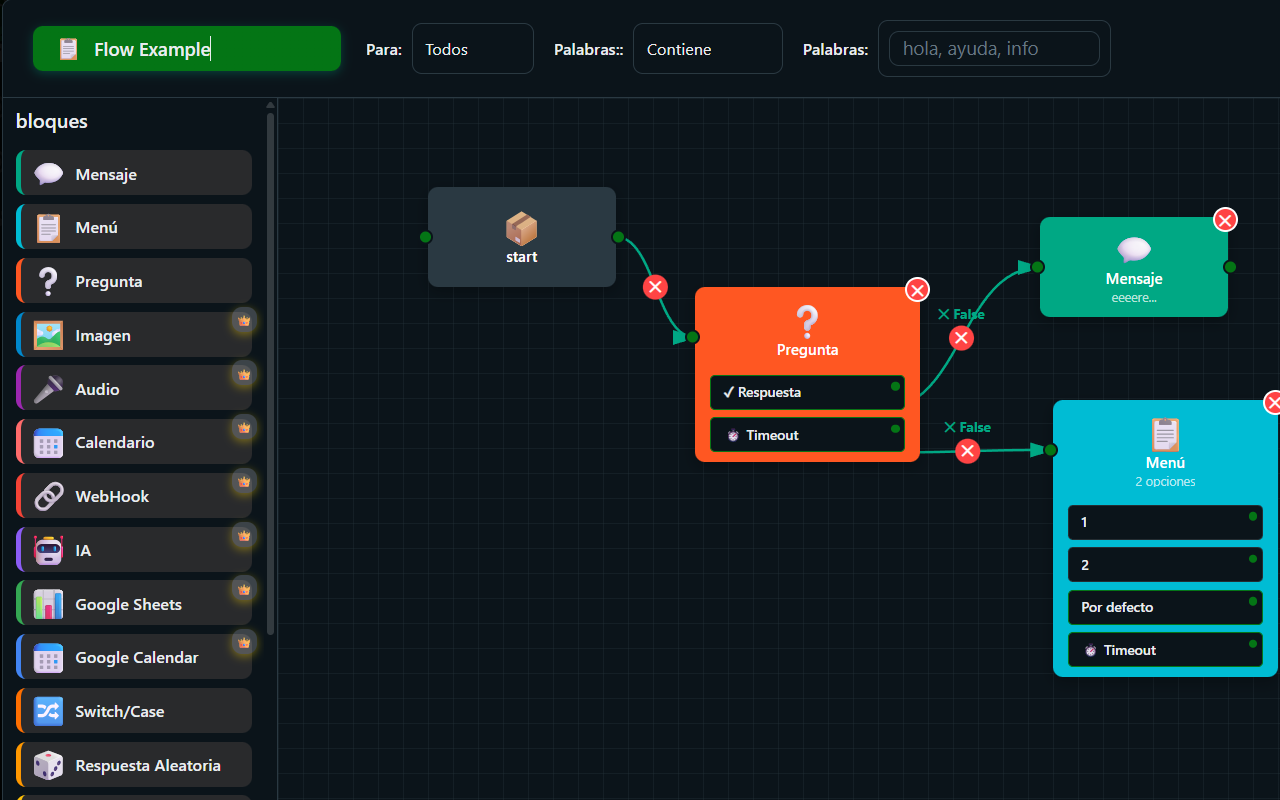Open the Palabras dropdown showing Contiene

pyautogui.click(x=708, y=49)
